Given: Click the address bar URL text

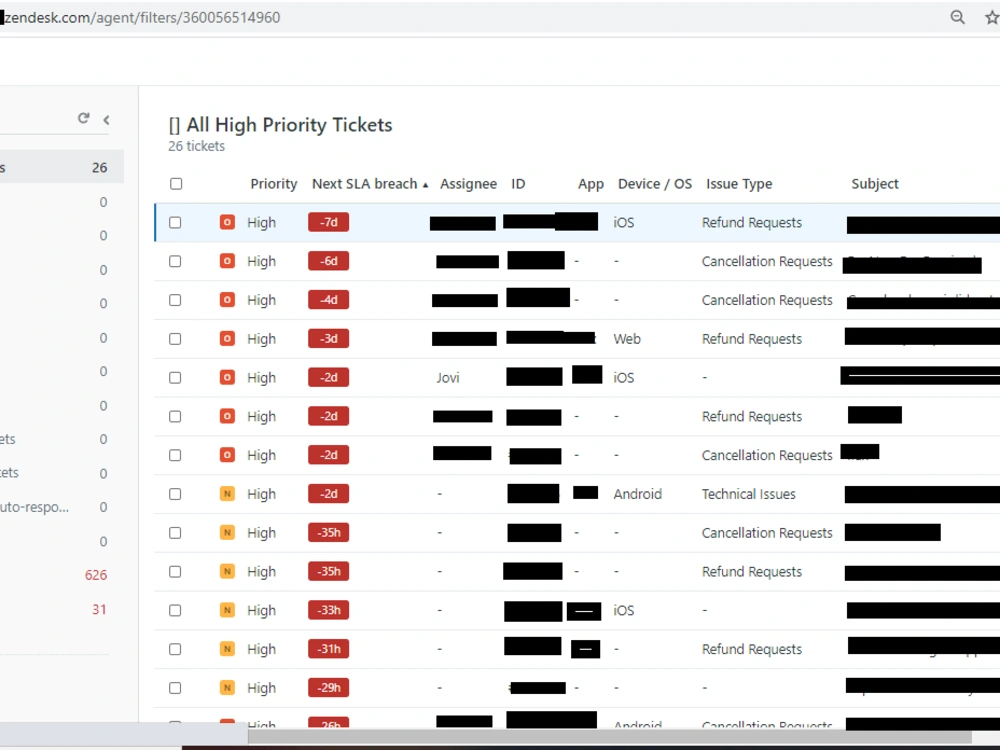Looking at the screenshot, I should (x=142, y=17).
